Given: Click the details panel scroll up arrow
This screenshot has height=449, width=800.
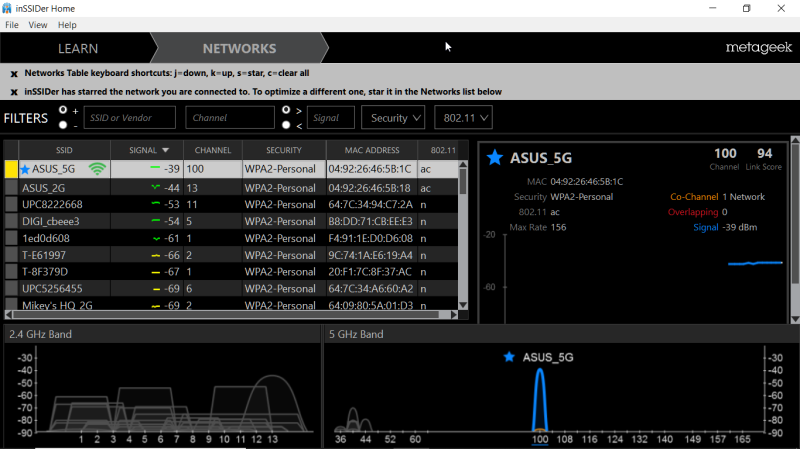Looking at the screenshot, I should (x=795, y=139).
